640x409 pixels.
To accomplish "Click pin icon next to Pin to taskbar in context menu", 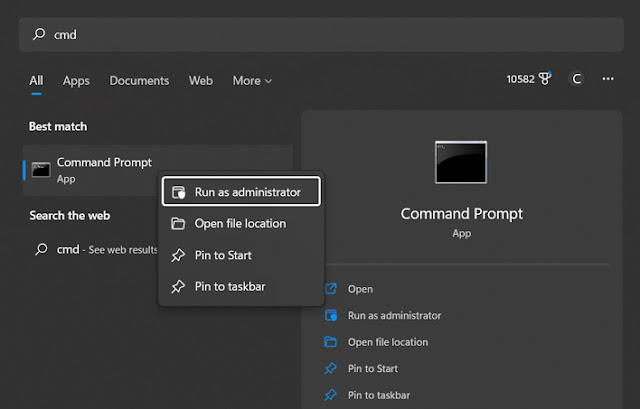I will pyautogui.click(x=178, y=287).
